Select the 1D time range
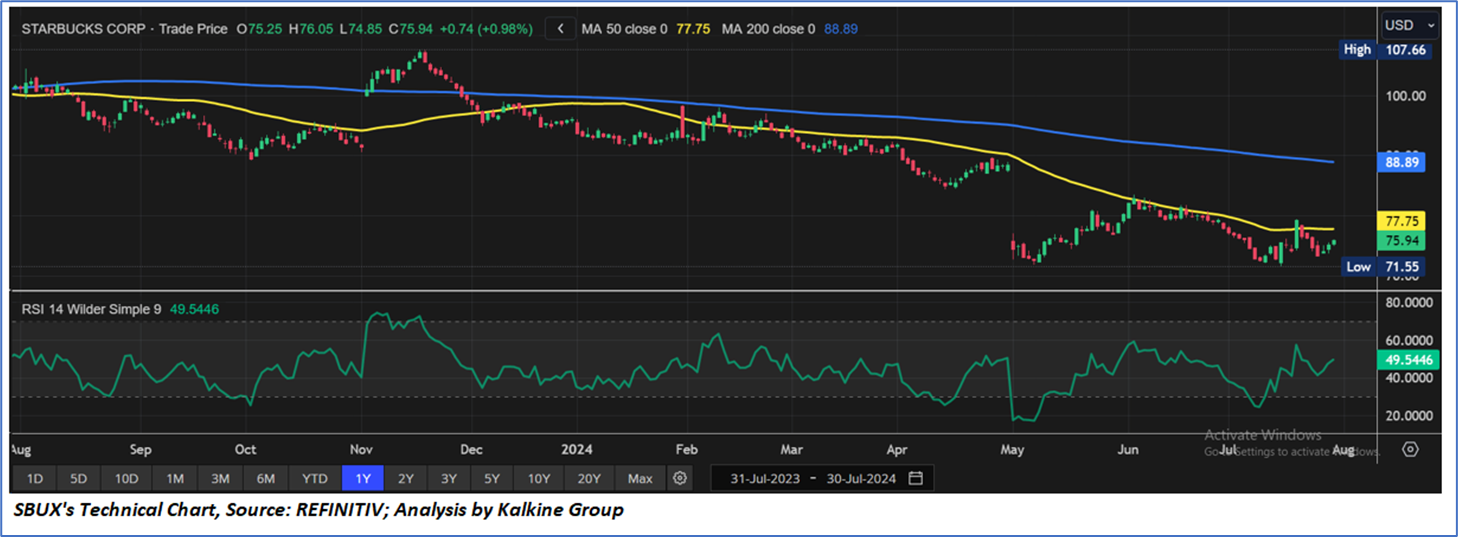The height and width of the screenshot is (537, 1458). coord(34,478)
